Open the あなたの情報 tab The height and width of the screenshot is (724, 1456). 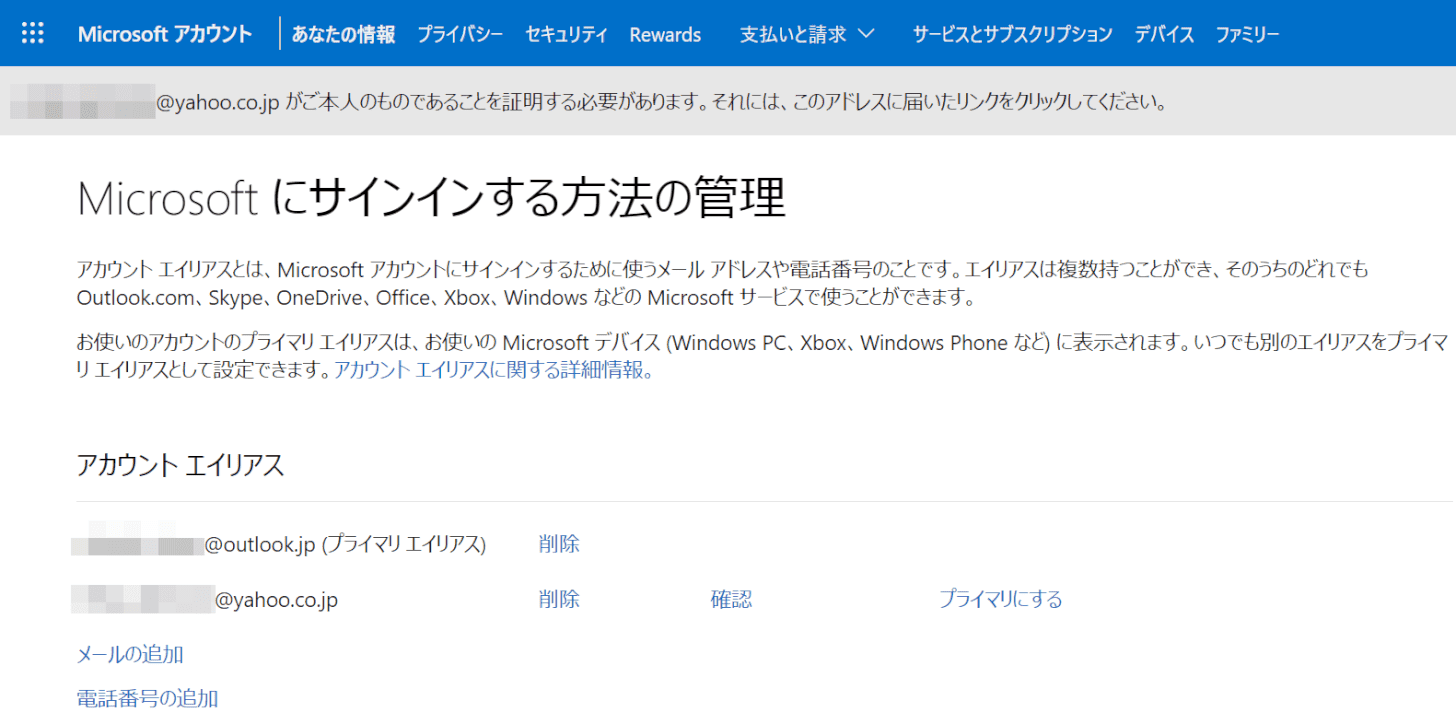tap(343, 34)
